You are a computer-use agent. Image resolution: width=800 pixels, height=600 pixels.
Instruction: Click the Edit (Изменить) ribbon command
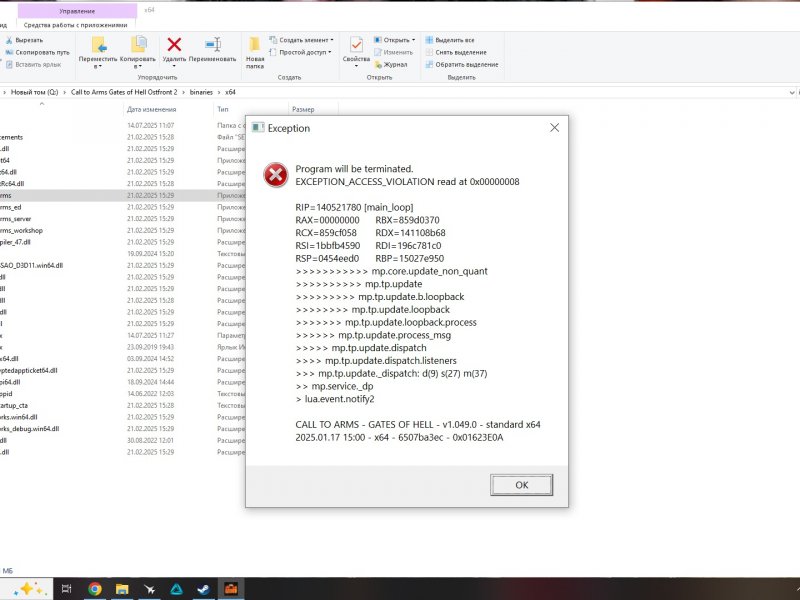(x=393, y=52)
